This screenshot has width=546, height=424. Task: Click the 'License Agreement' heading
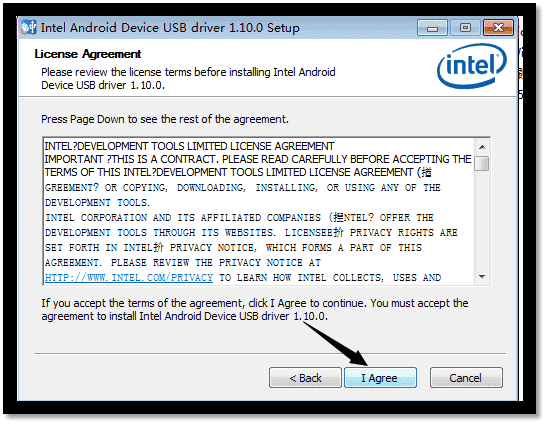[88, 54]
